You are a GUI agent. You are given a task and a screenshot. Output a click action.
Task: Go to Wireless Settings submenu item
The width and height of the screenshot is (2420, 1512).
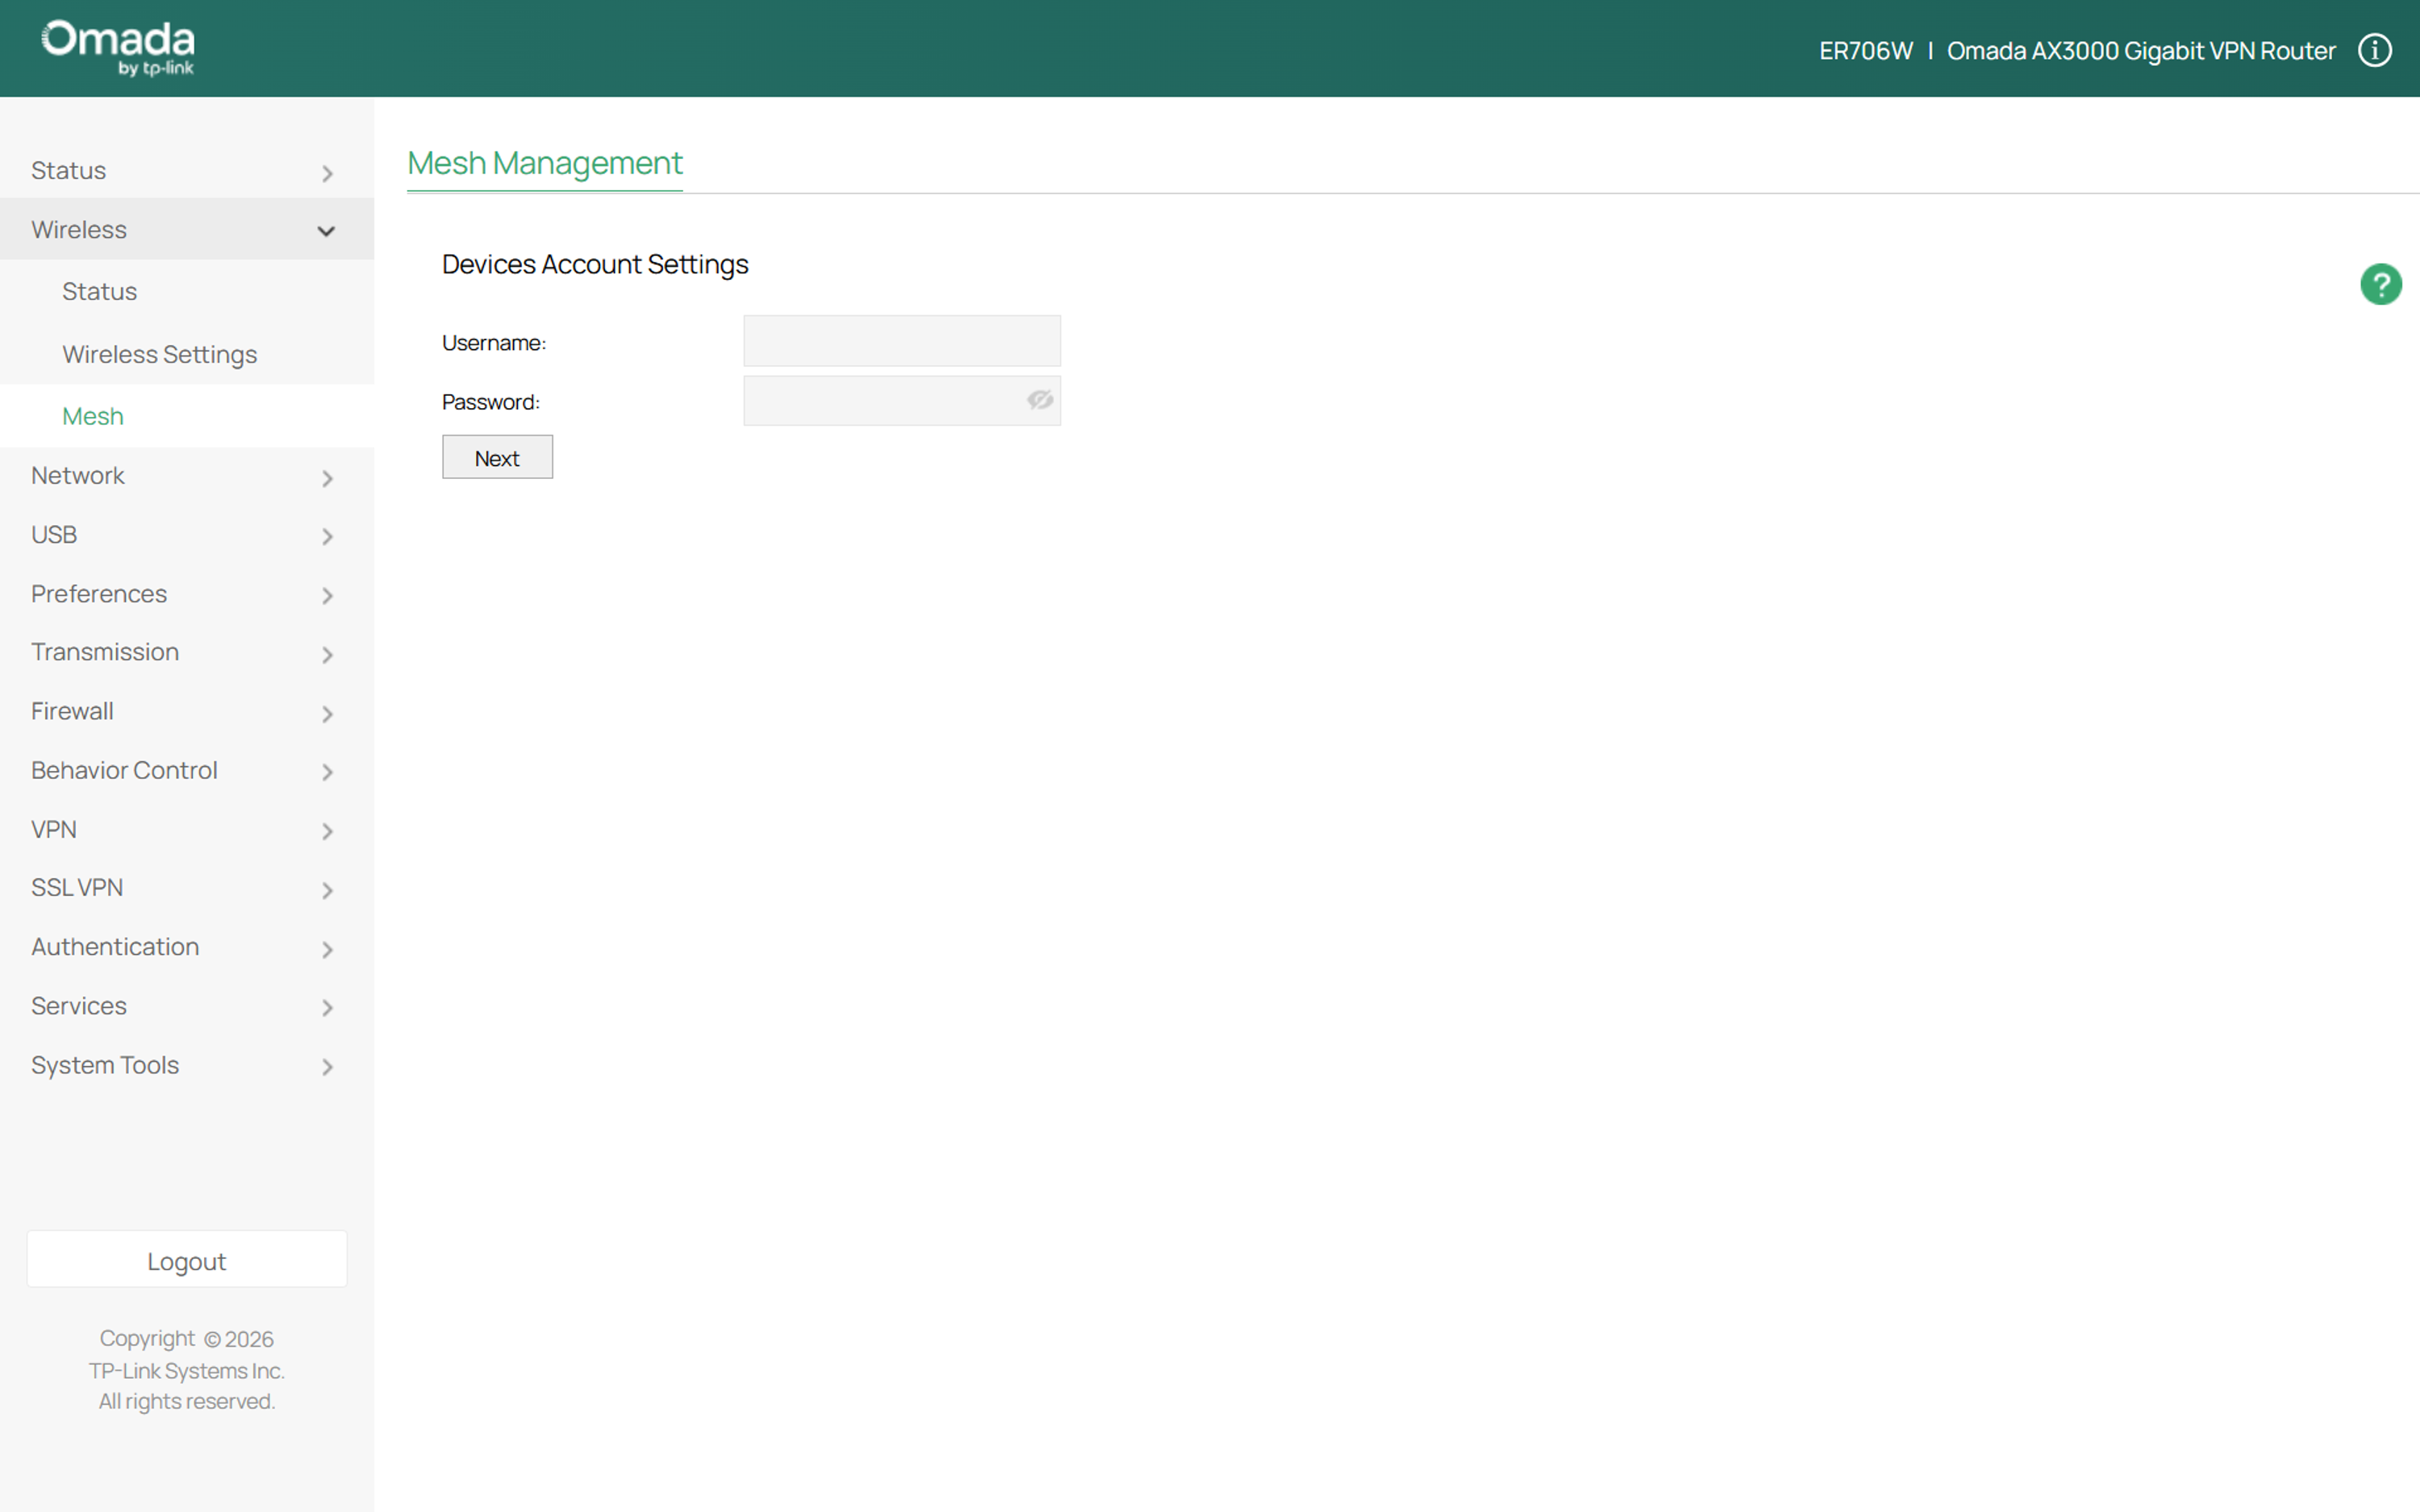(x=187, y=354)
